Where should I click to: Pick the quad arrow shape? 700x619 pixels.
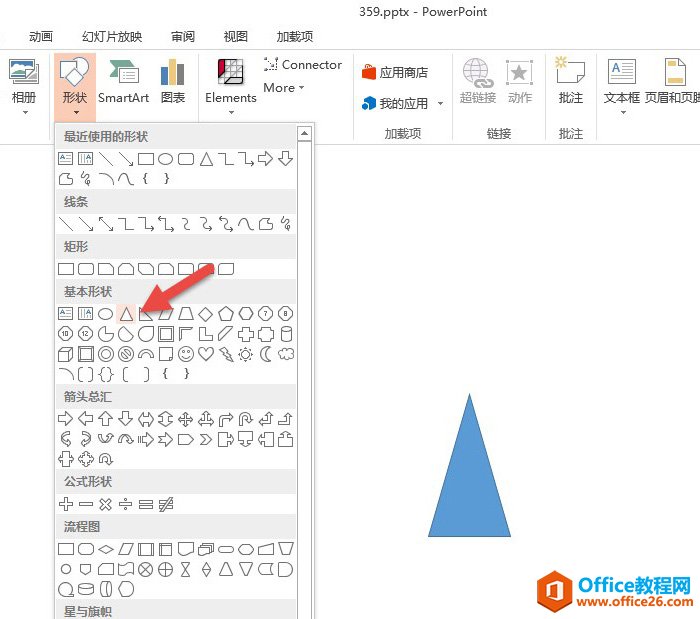pos(185,420)
